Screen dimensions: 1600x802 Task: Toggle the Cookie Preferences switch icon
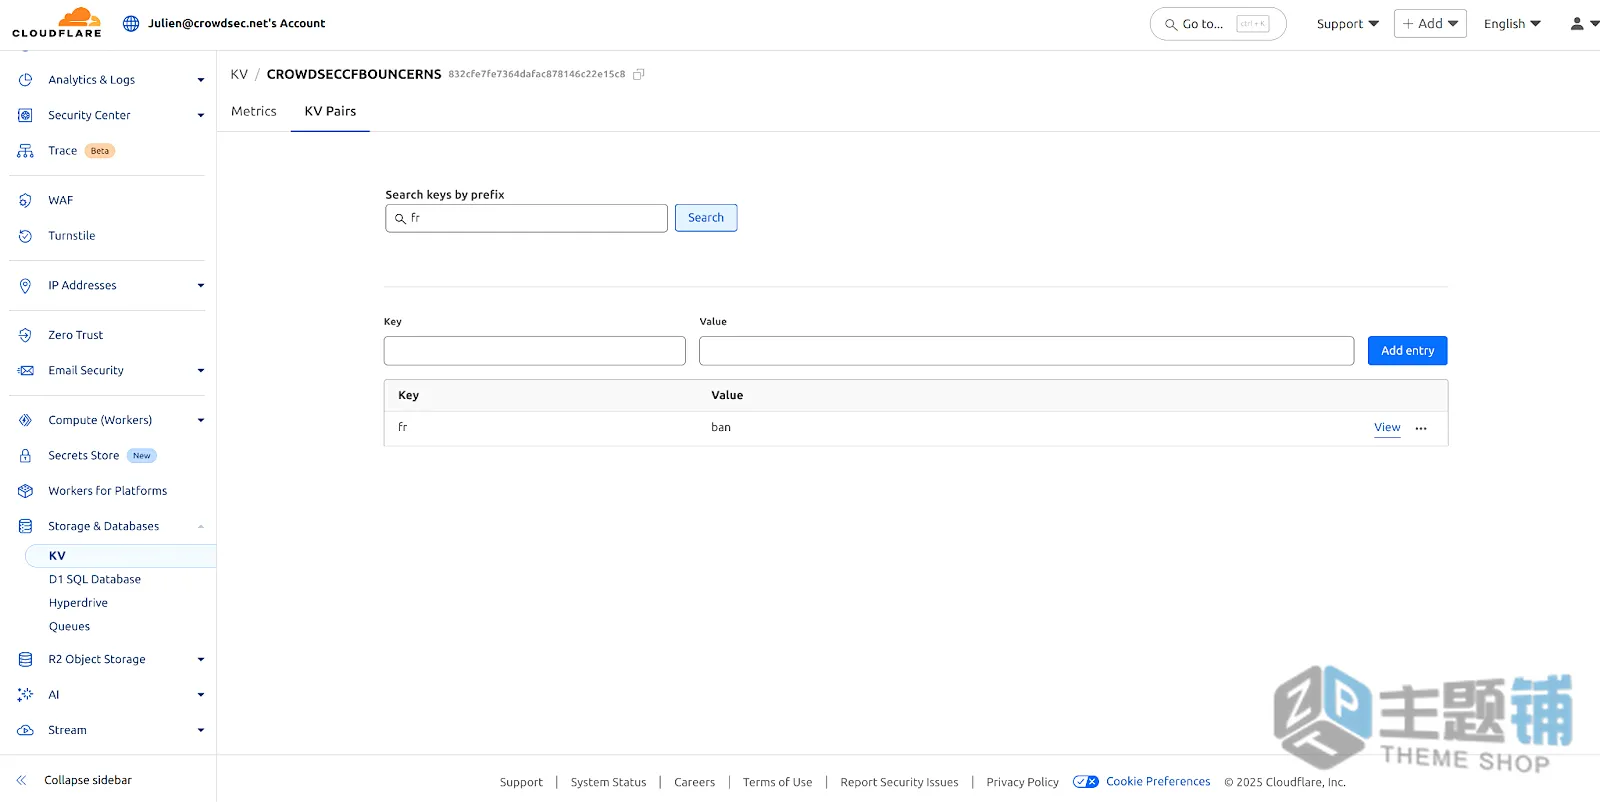[1085, 782]
